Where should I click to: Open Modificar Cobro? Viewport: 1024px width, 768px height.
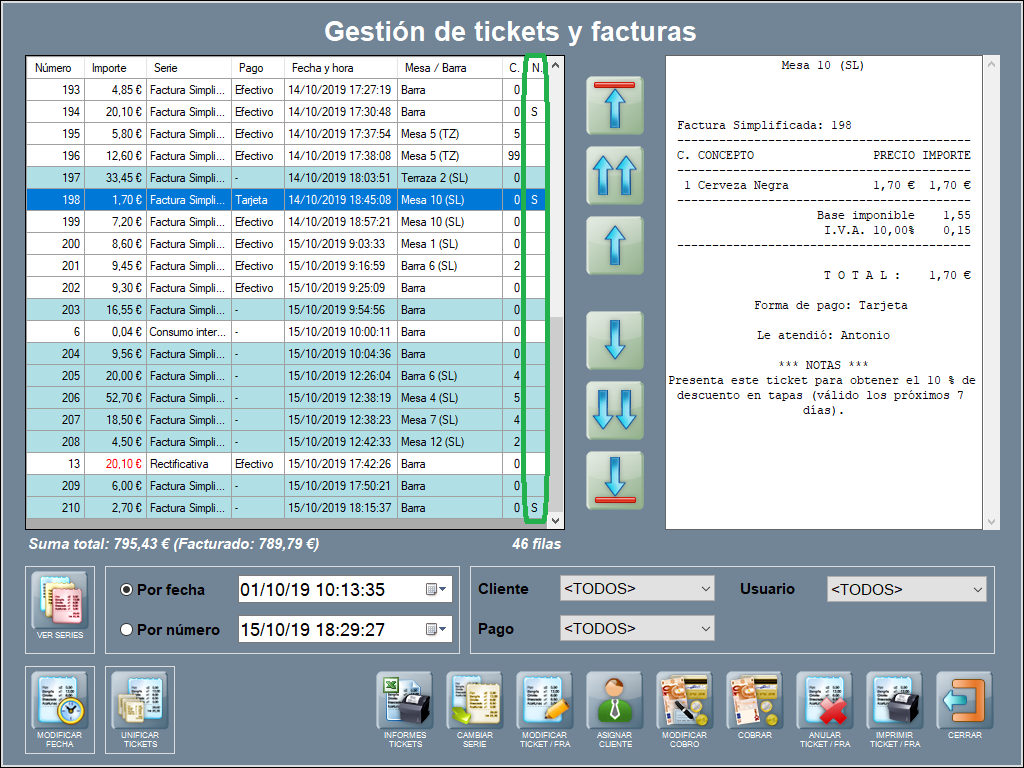[685, 700]
